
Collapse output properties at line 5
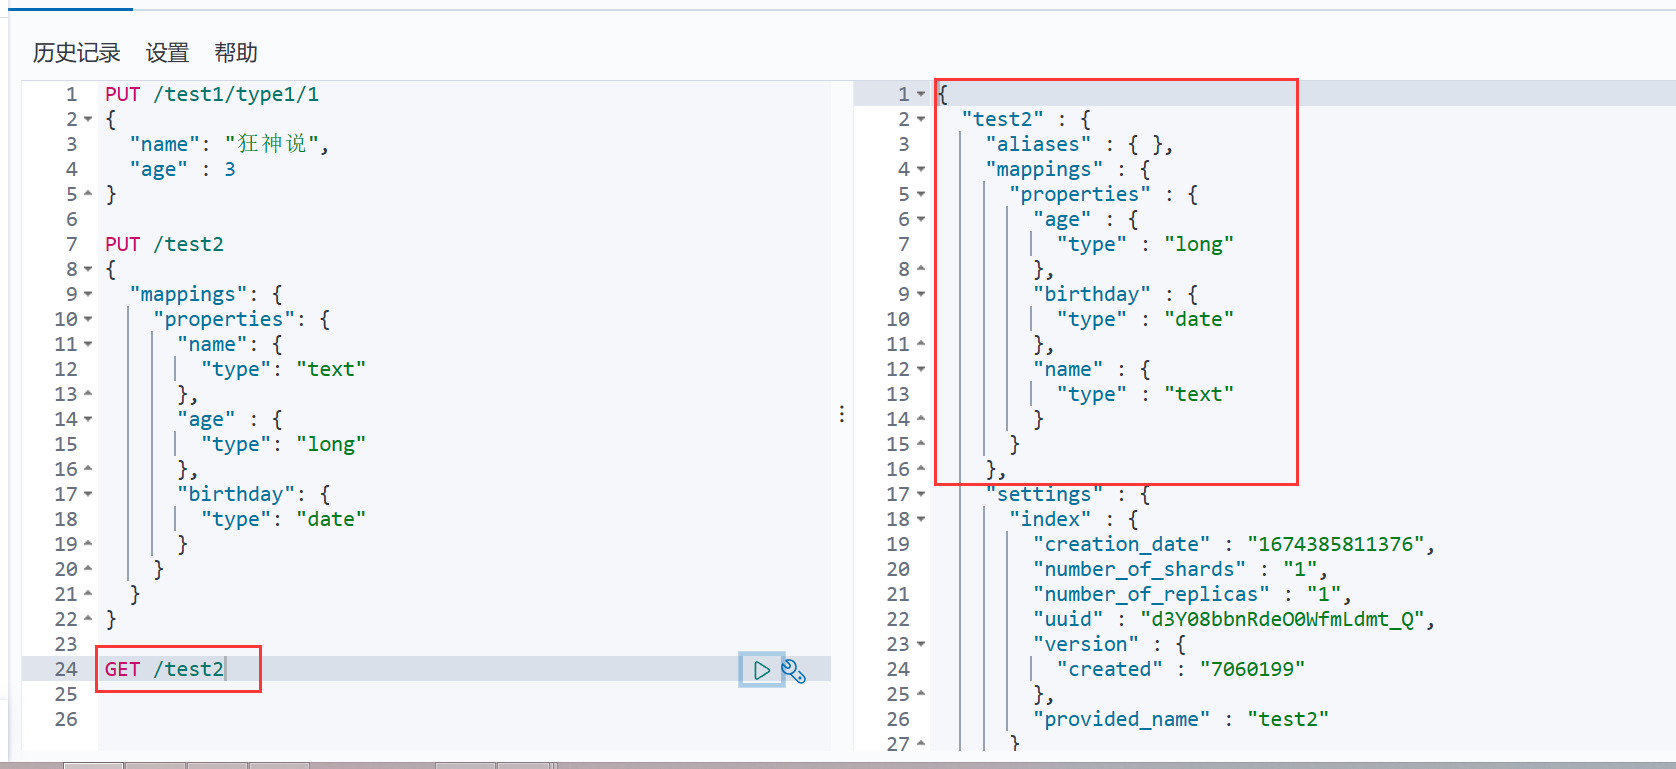coord(921,195)
